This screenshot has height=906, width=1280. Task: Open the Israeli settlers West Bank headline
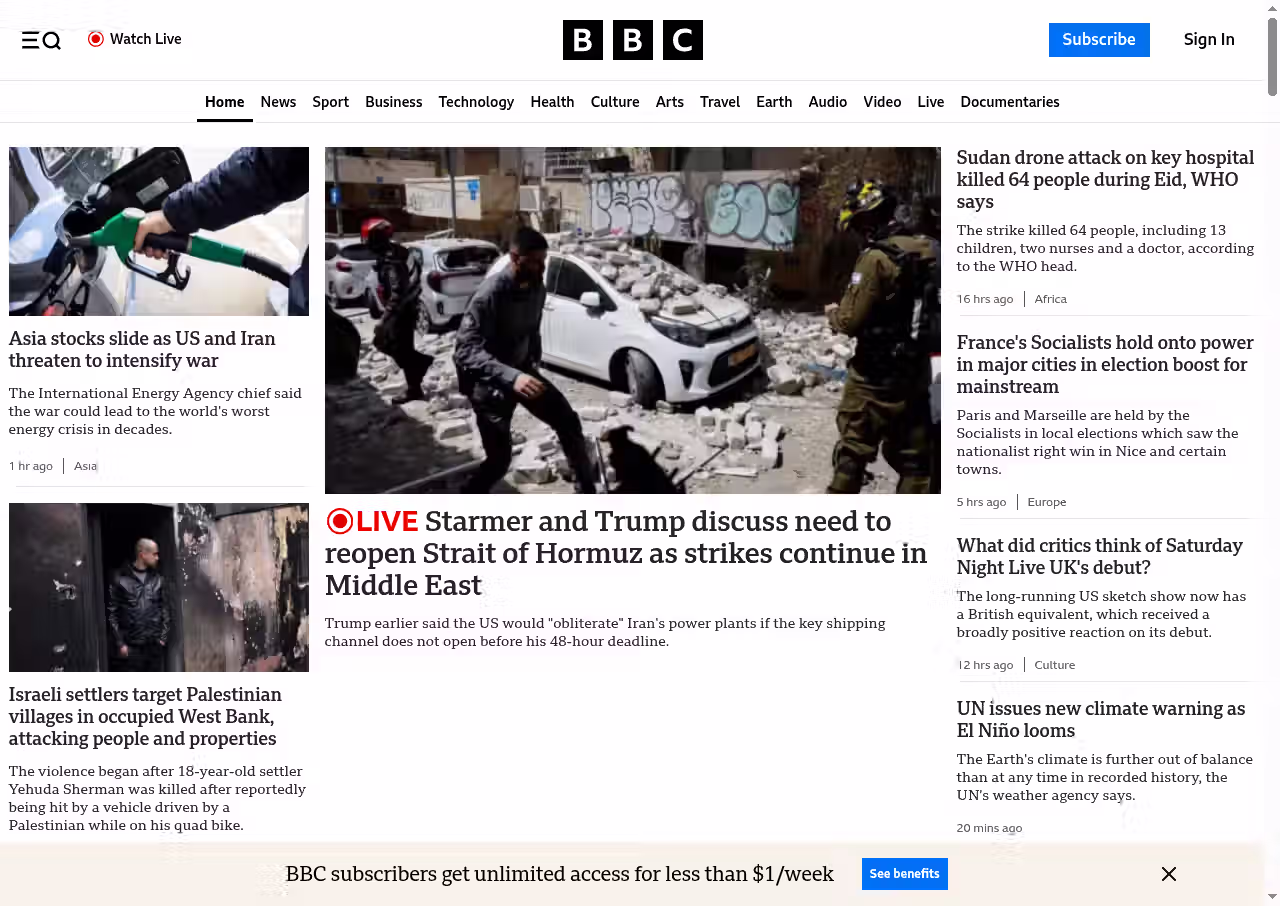pyautogui.click(x=145, y=716)
